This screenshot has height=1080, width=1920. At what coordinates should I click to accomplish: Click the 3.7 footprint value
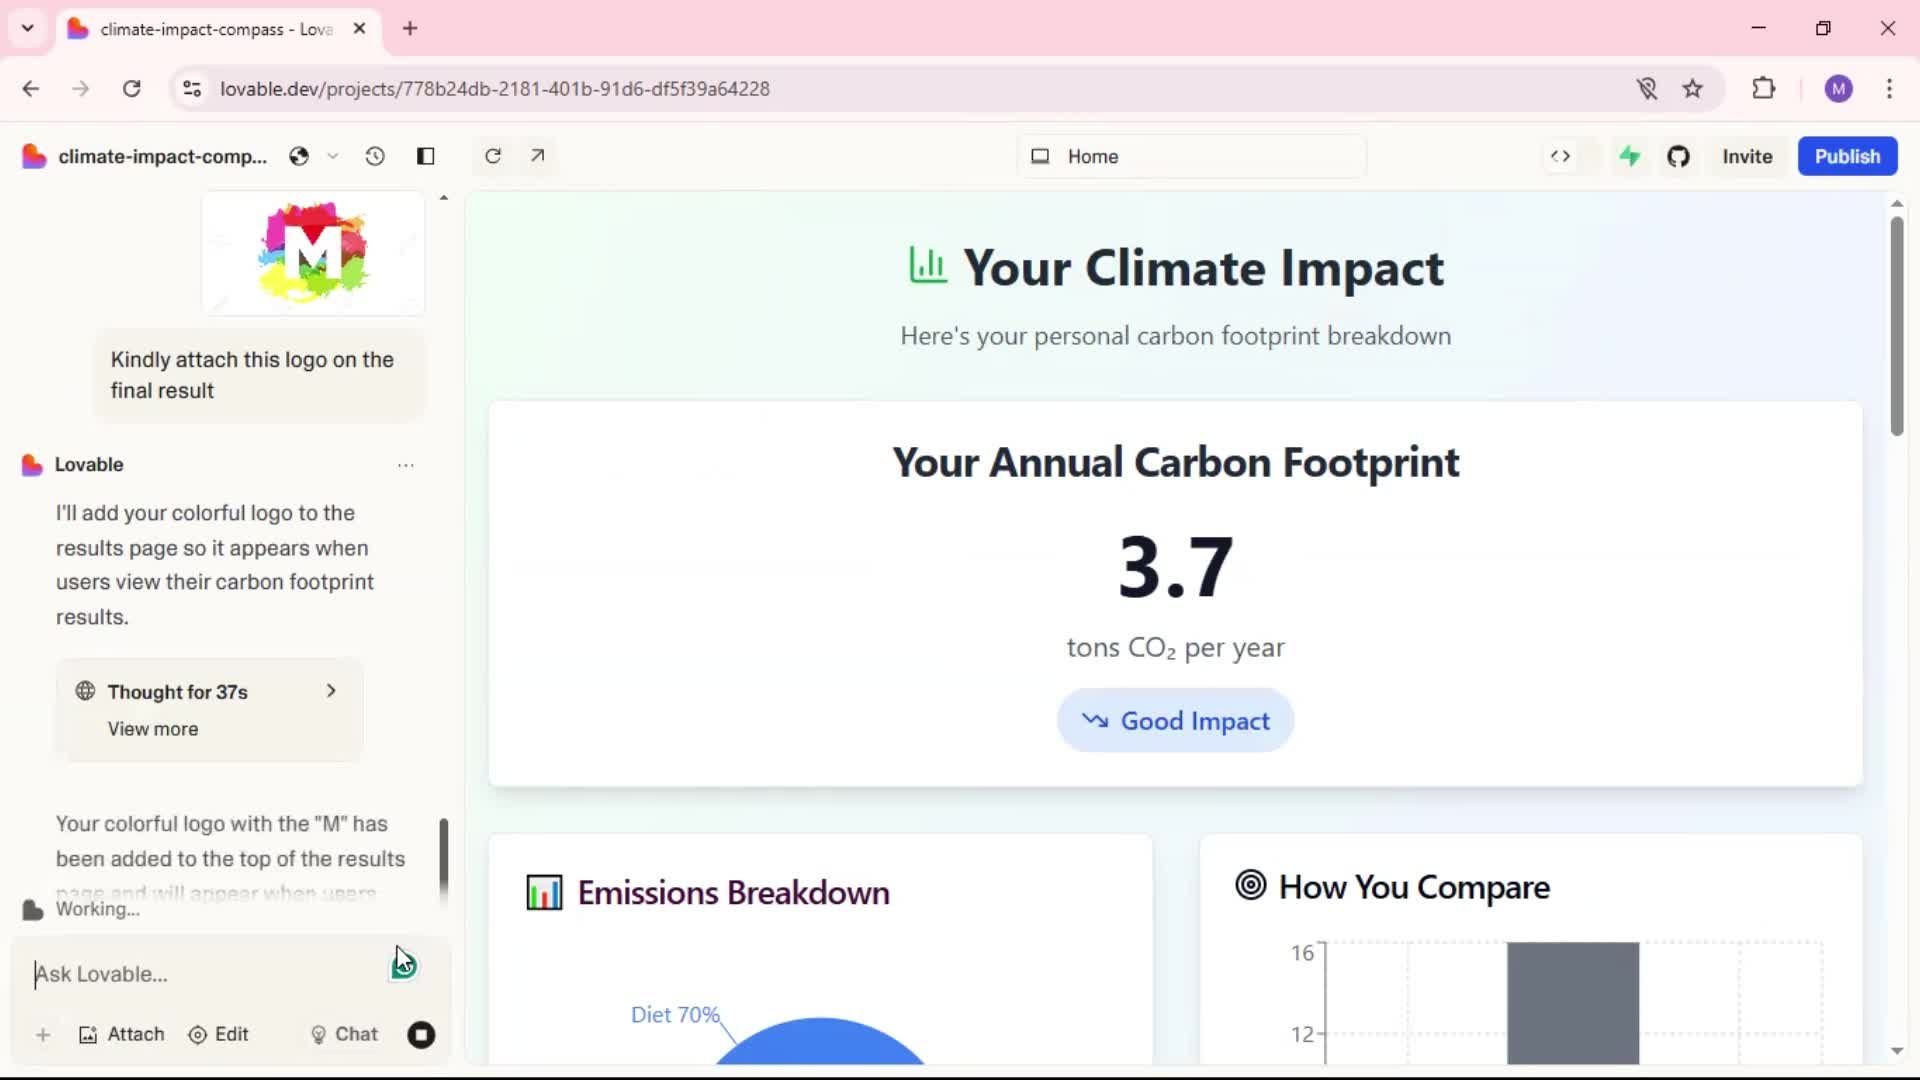[x=1175, y=567]
